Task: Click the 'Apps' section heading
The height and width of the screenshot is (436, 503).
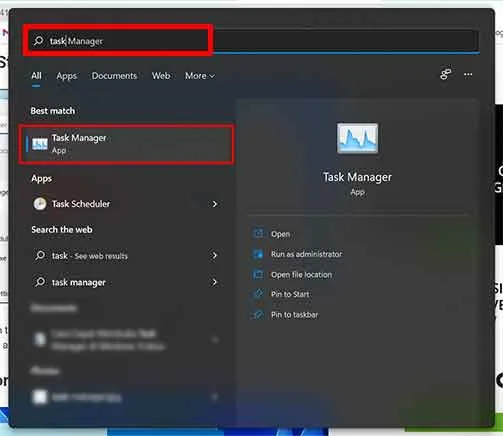Action: (x=41, y=179)
